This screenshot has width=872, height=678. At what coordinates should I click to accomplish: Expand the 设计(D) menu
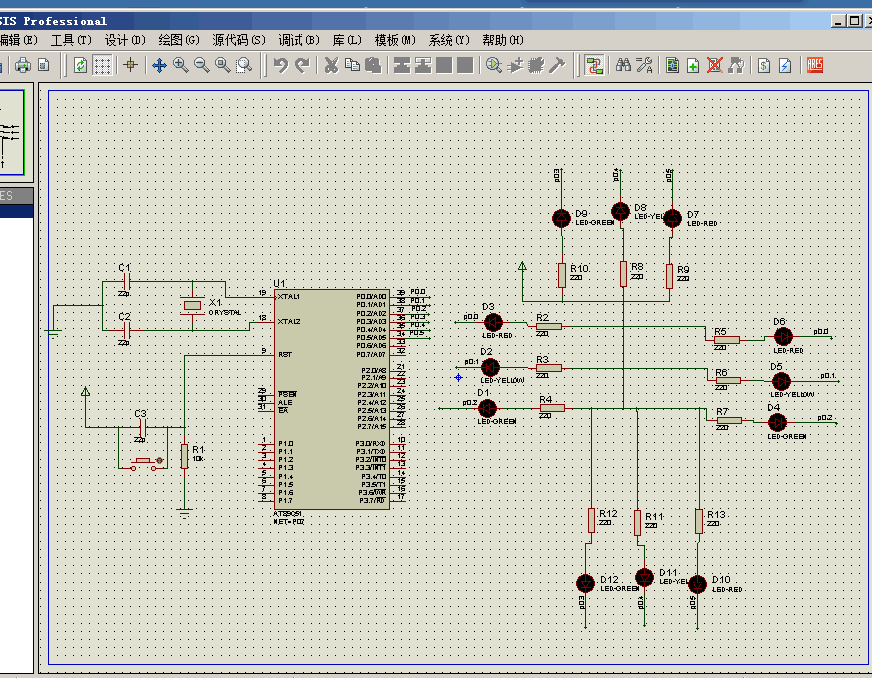125,40
